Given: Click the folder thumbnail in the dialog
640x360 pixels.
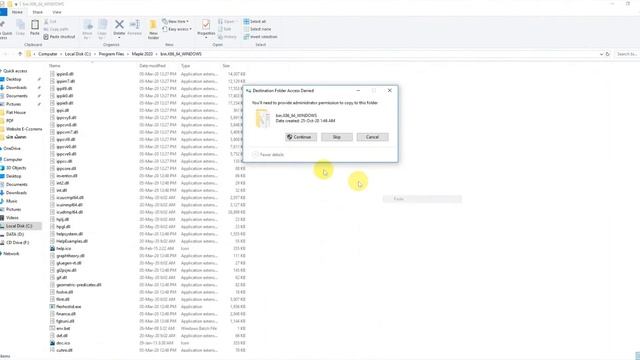Looking at the screenshot, I should click(262, 119).
